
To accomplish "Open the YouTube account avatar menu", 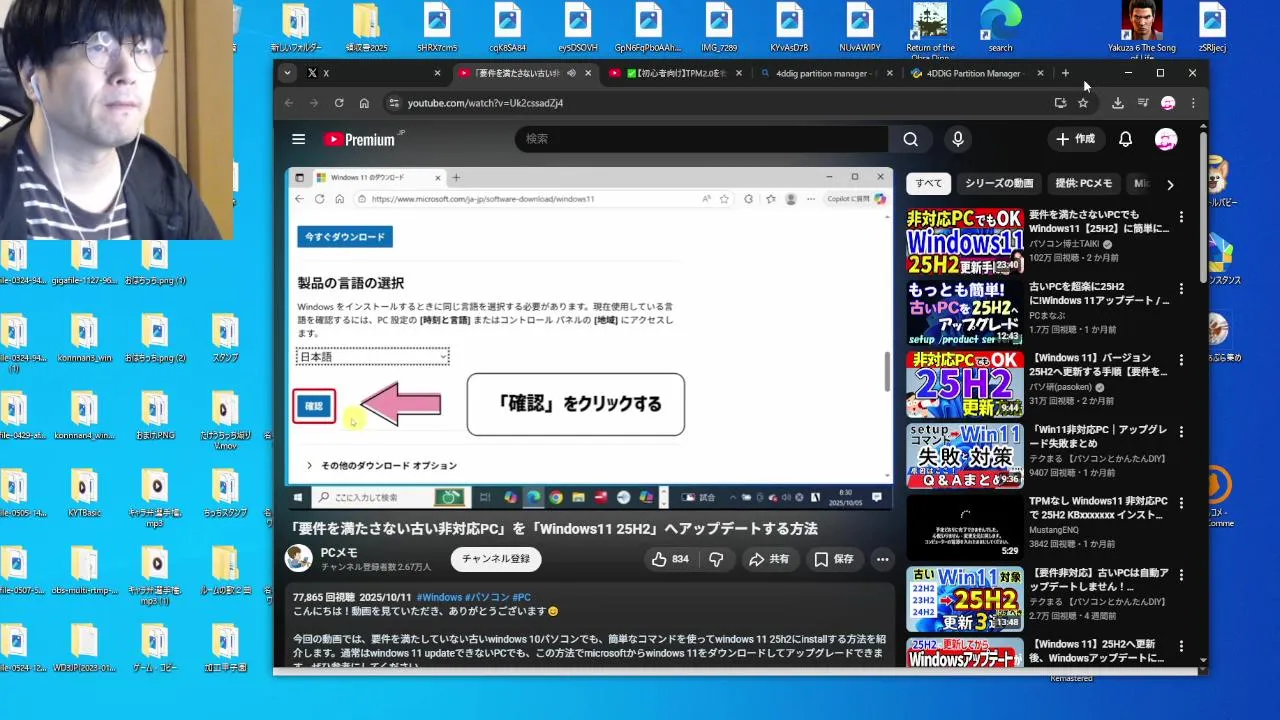I will click(x=1166, y=139).
